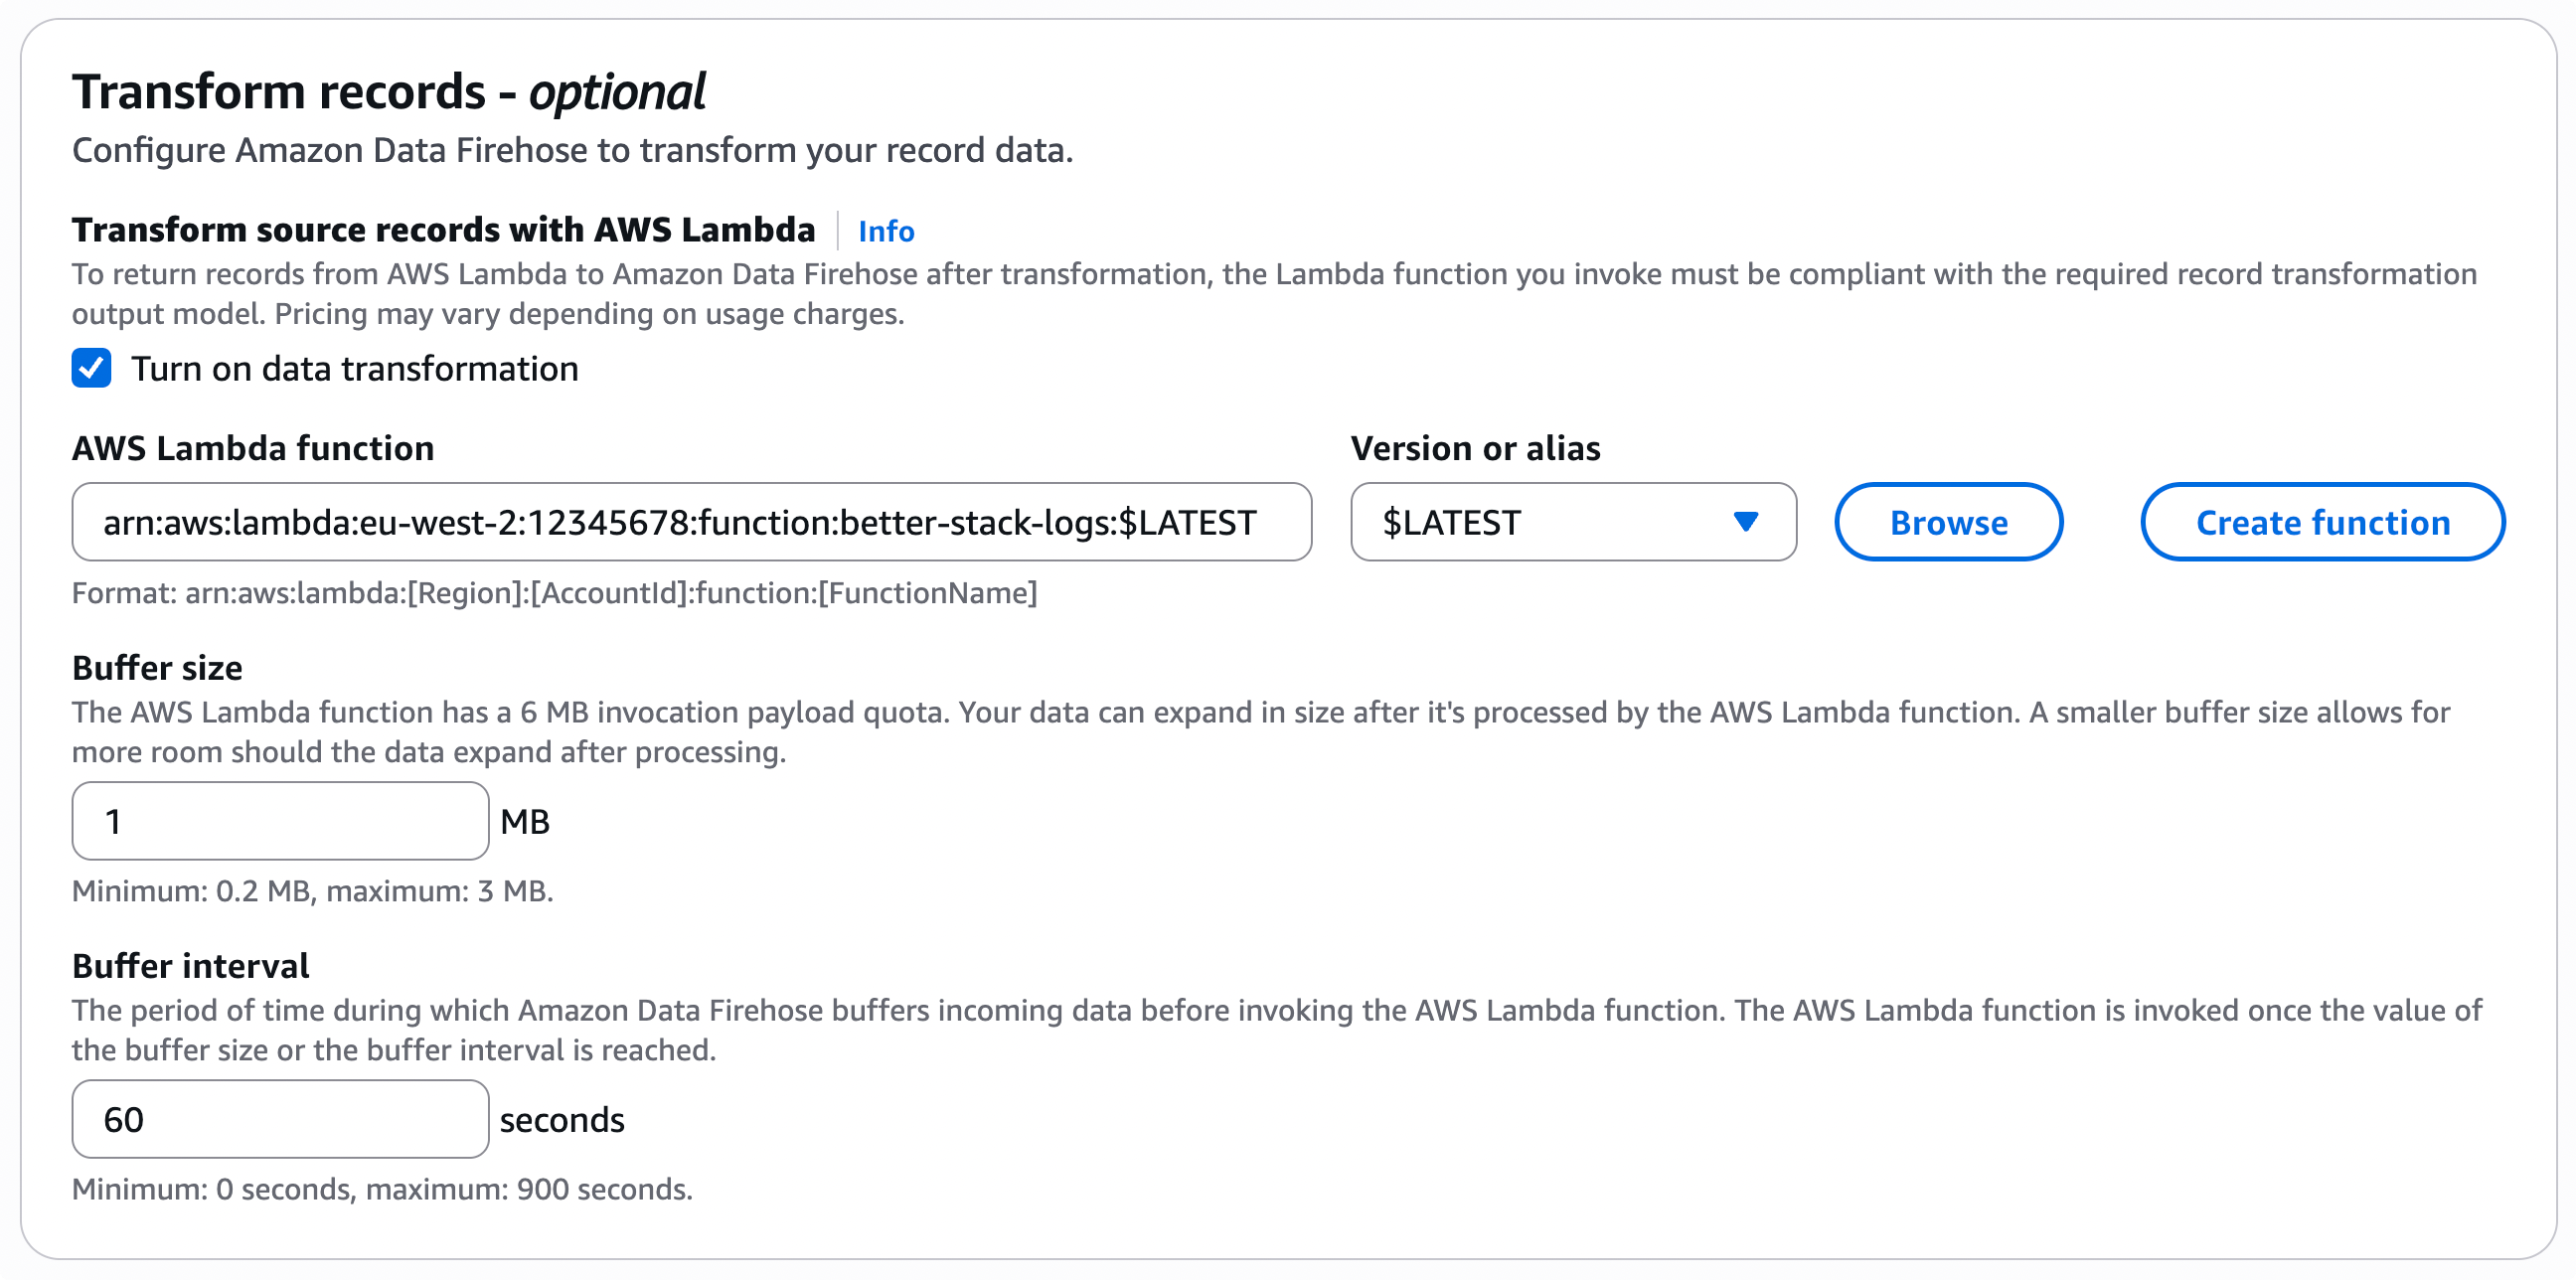
Task: Click the blue checkmark on the transformation checkbox
Action: 91,368
